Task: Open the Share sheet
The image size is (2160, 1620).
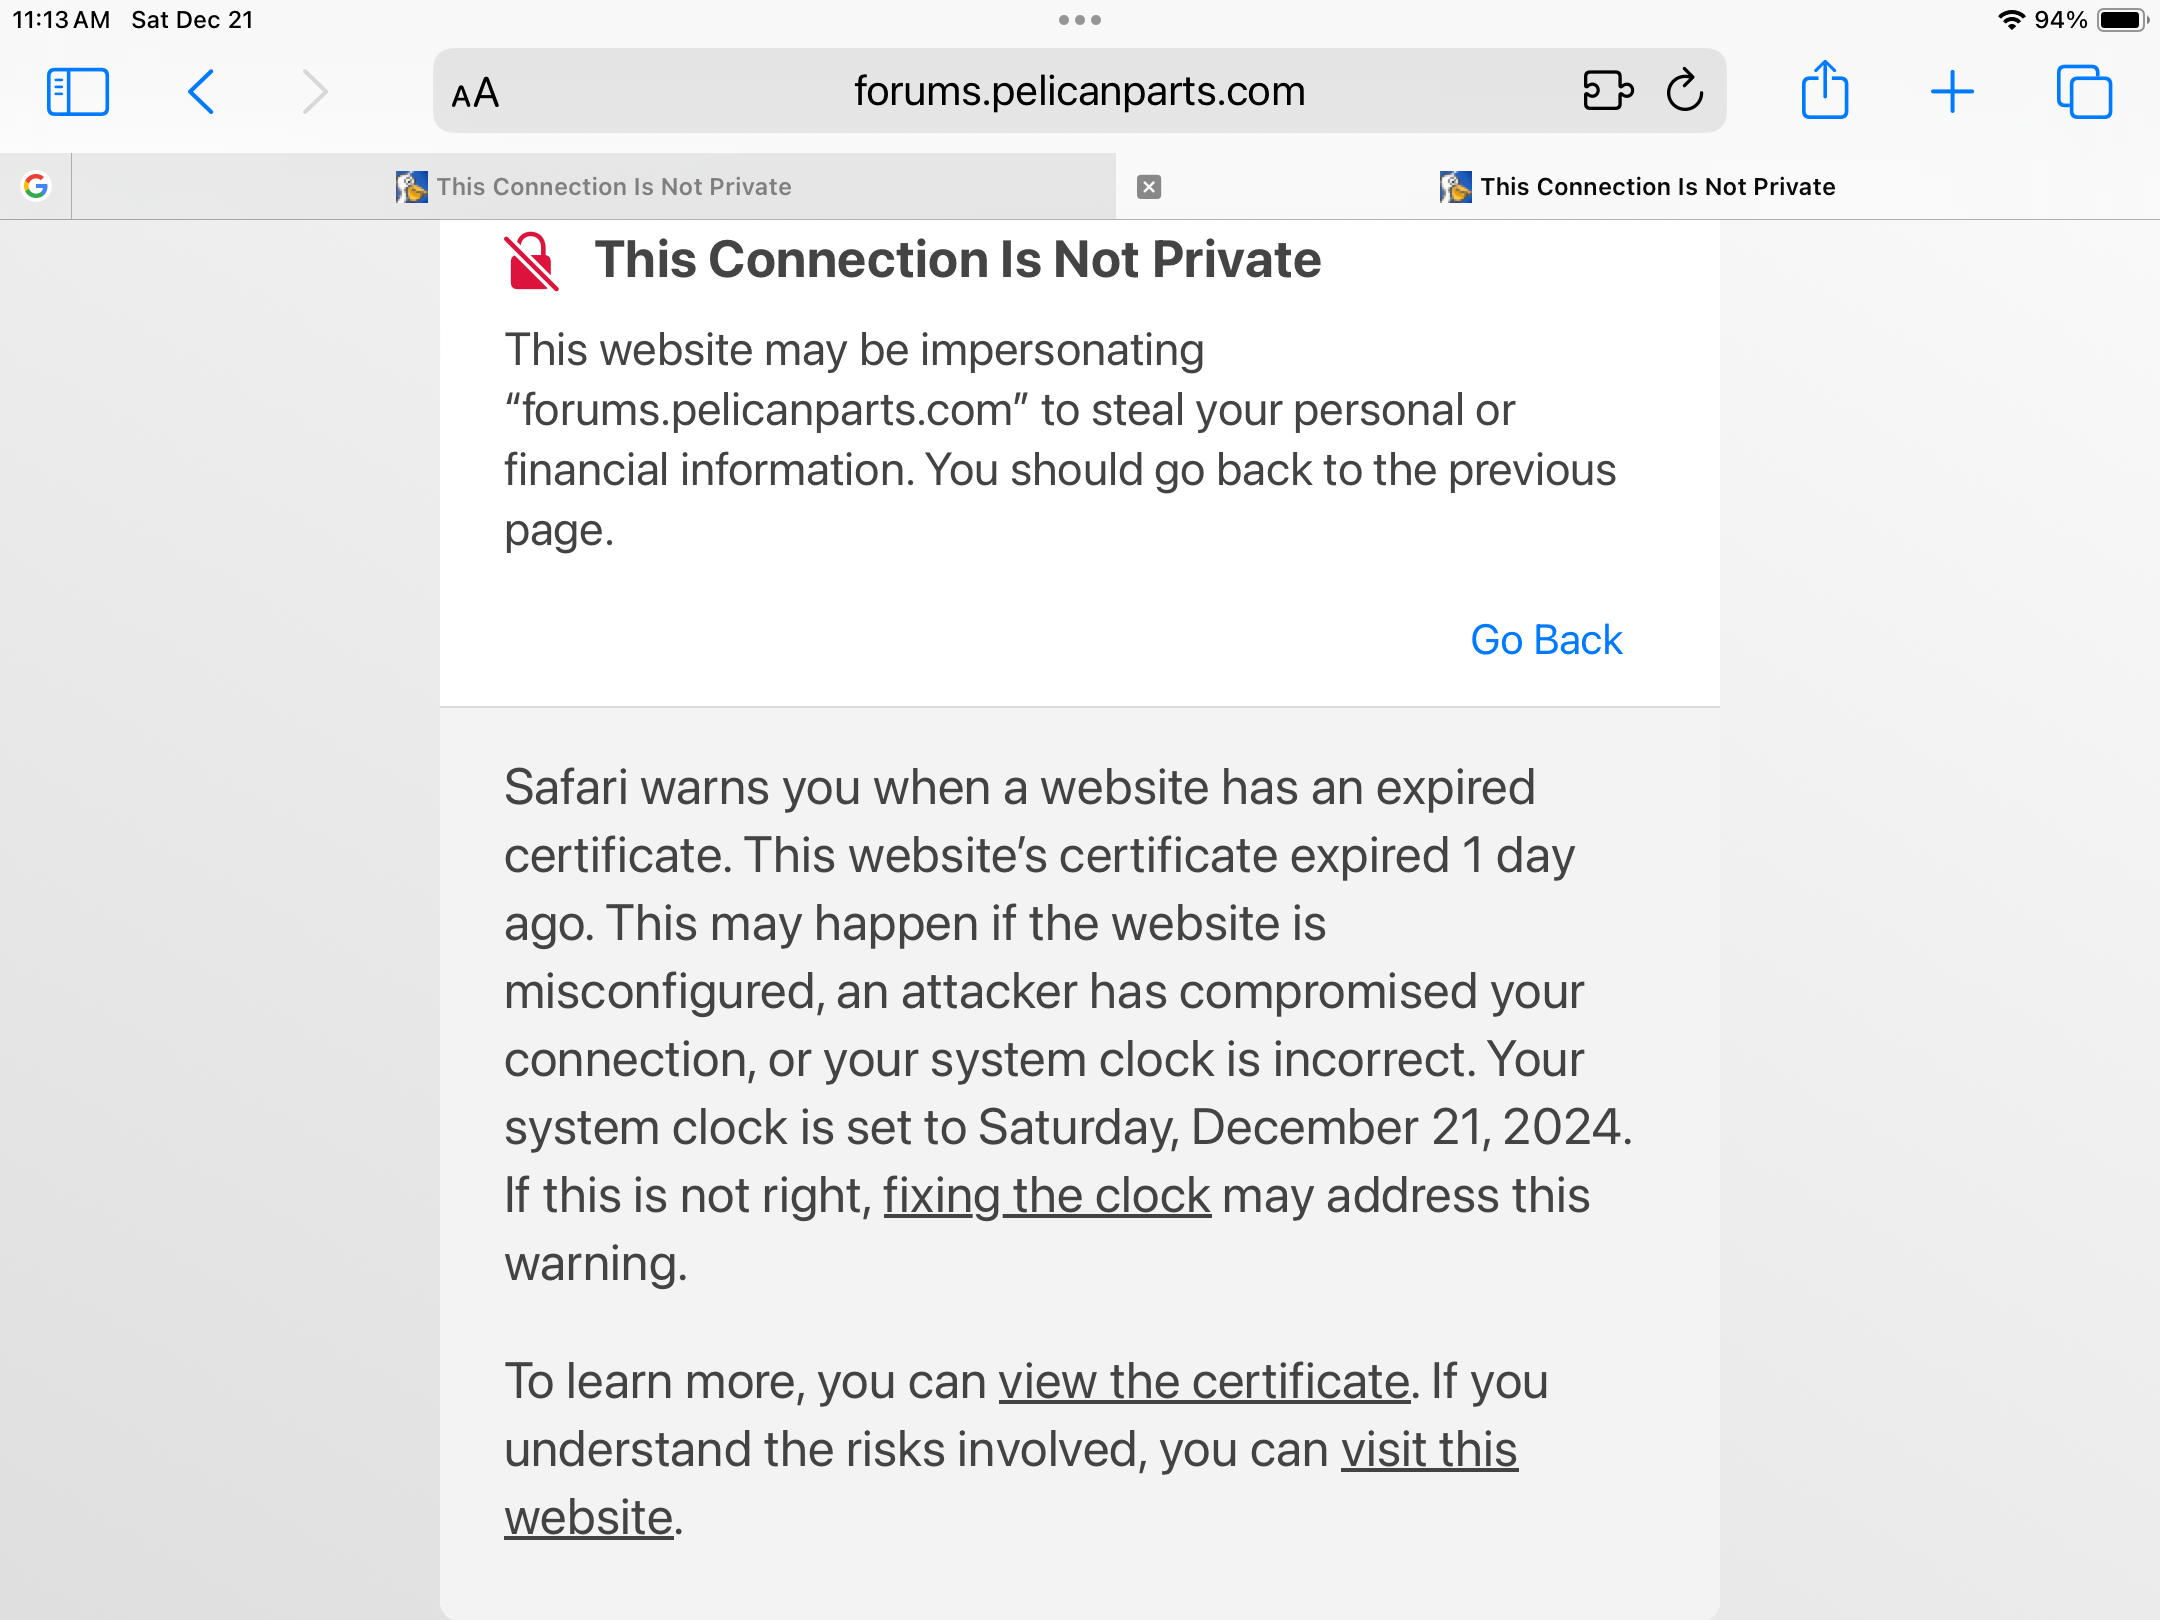Action: click(1825, 91)
